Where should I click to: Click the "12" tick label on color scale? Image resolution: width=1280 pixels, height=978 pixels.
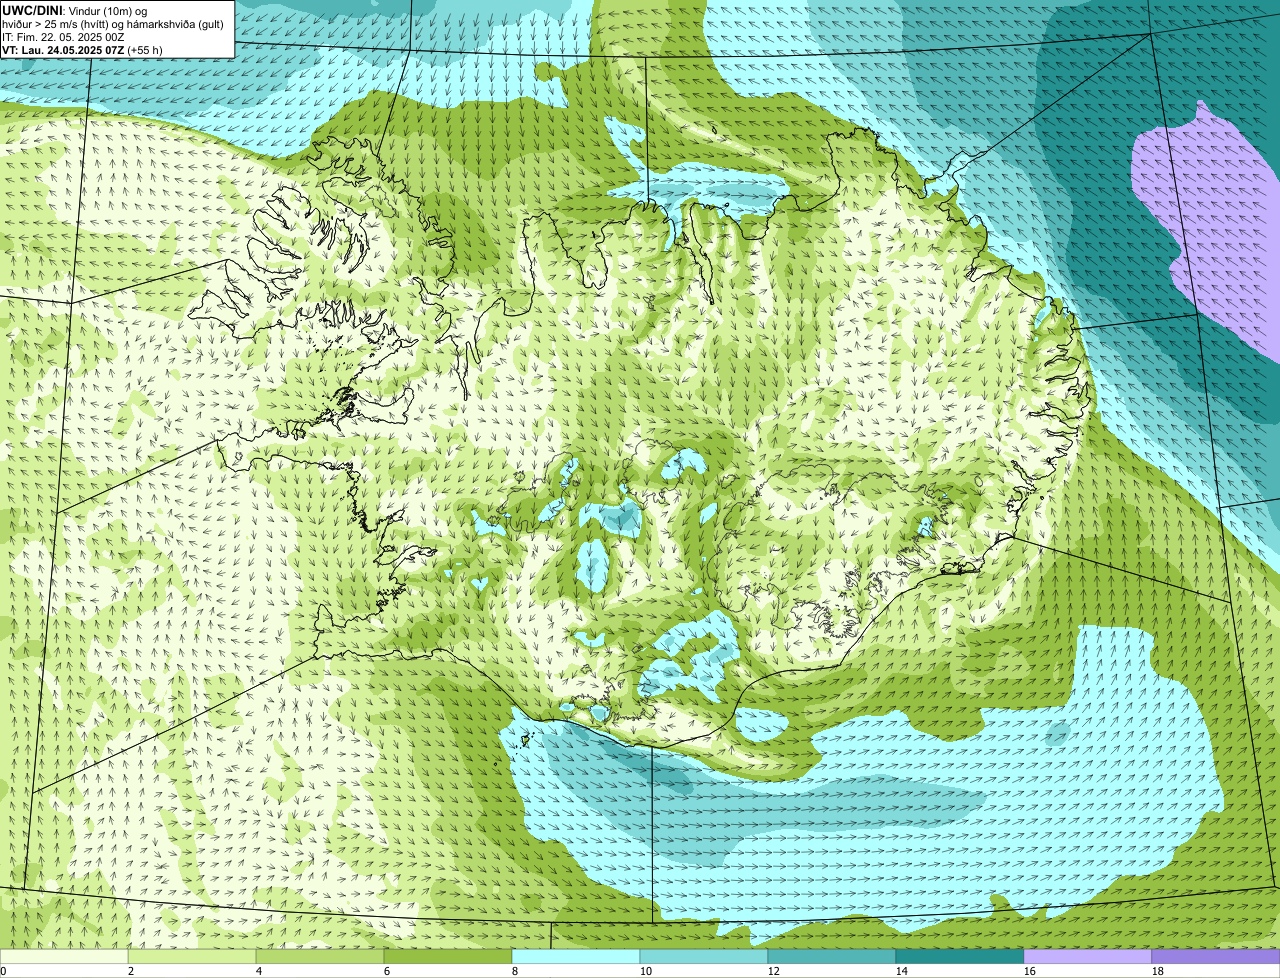click(x=774, y=971)
